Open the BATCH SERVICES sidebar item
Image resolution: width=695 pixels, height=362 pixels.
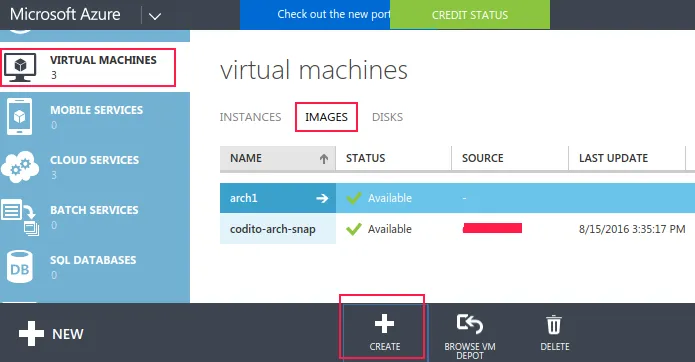[x=95, y=217]
